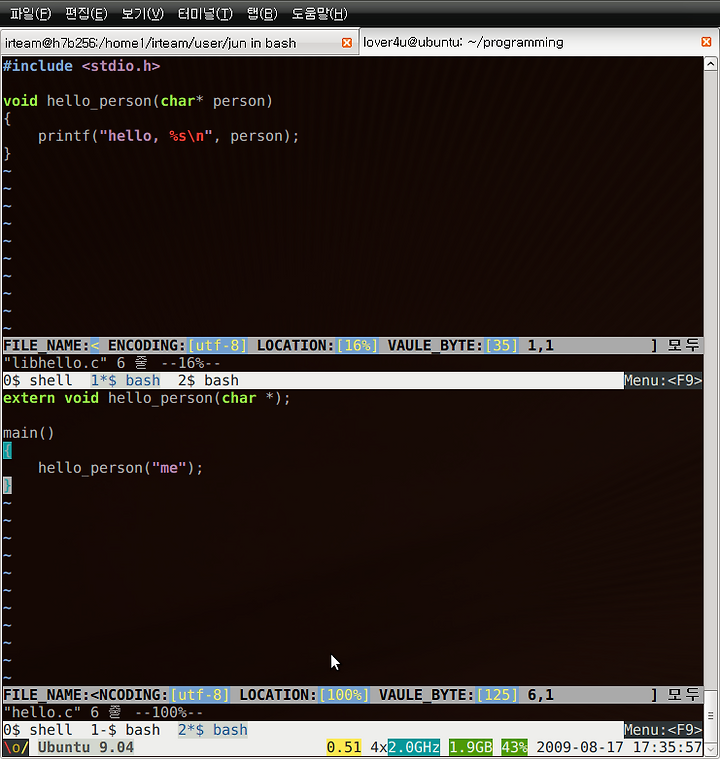Close the lover4u@ubuntu tab
Screen dimensions: 720x759
click(x=706, y=42)
